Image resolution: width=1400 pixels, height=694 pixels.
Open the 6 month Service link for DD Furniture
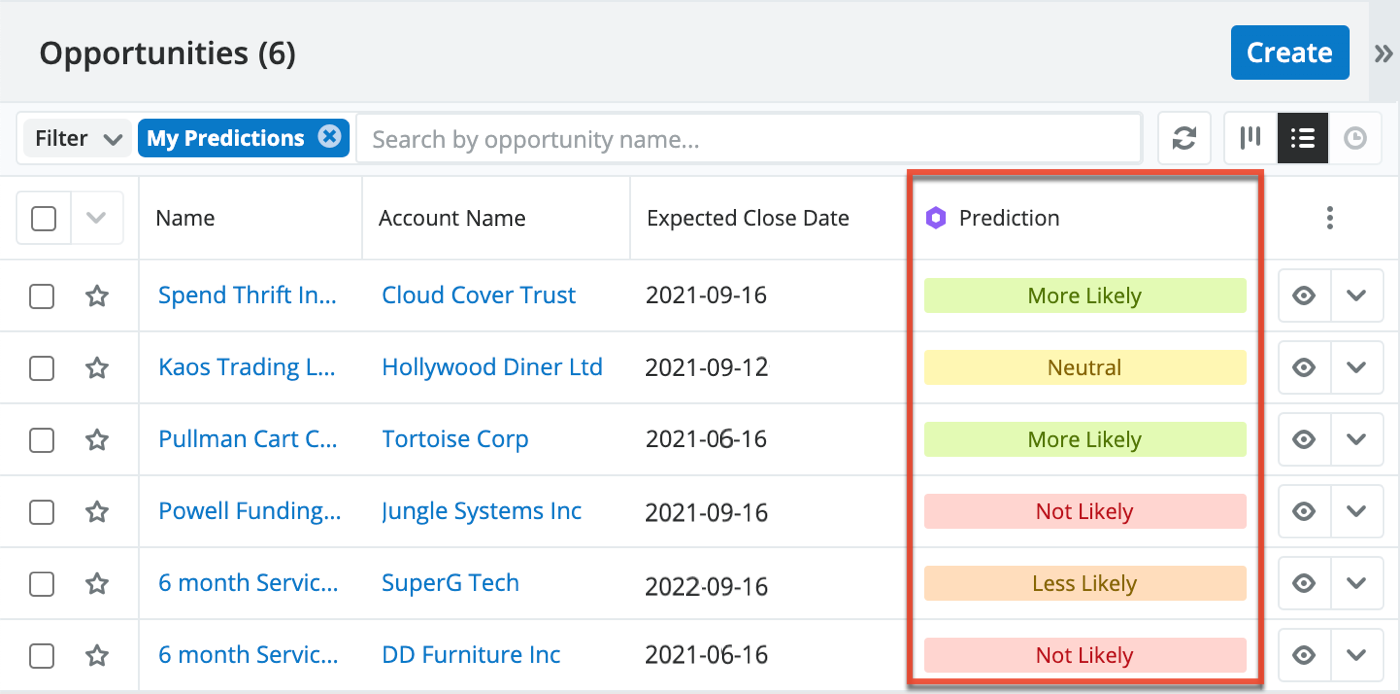click(248, 655)
